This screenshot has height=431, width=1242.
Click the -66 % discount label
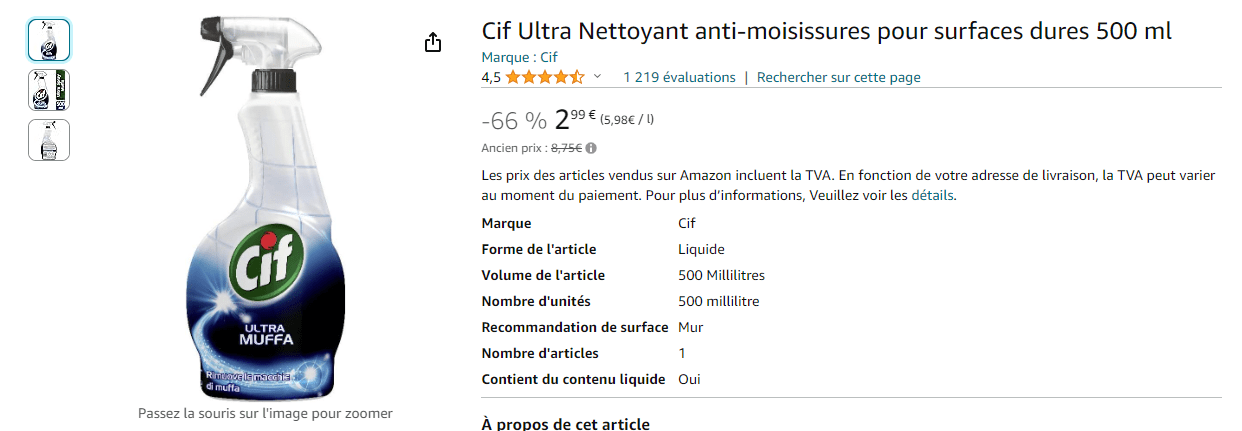(x=514, y=121)
